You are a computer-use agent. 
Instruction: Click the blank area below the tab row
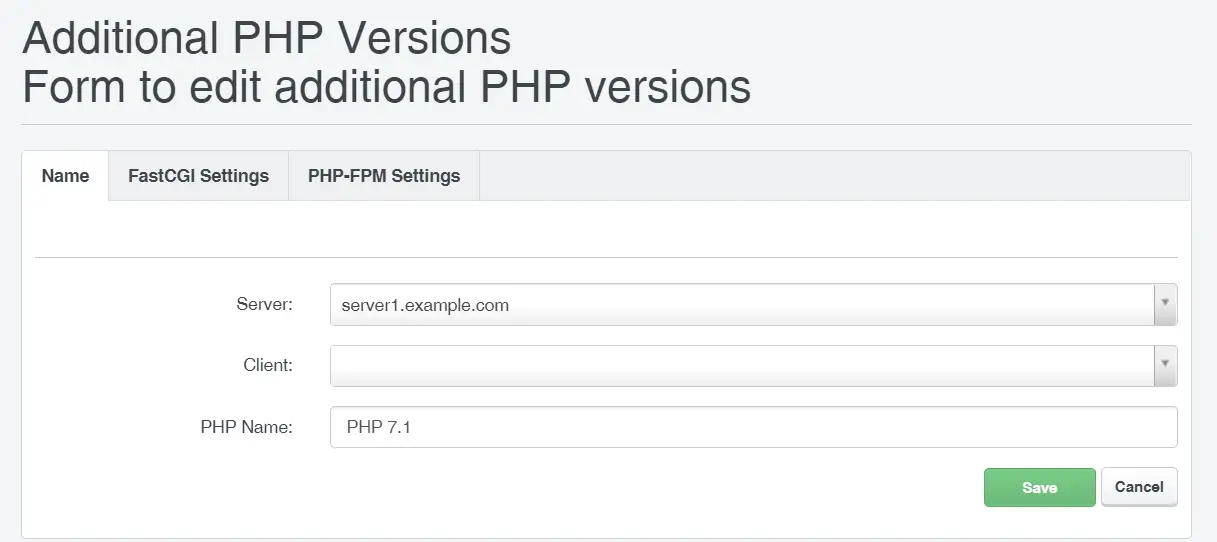pos(606,228)
